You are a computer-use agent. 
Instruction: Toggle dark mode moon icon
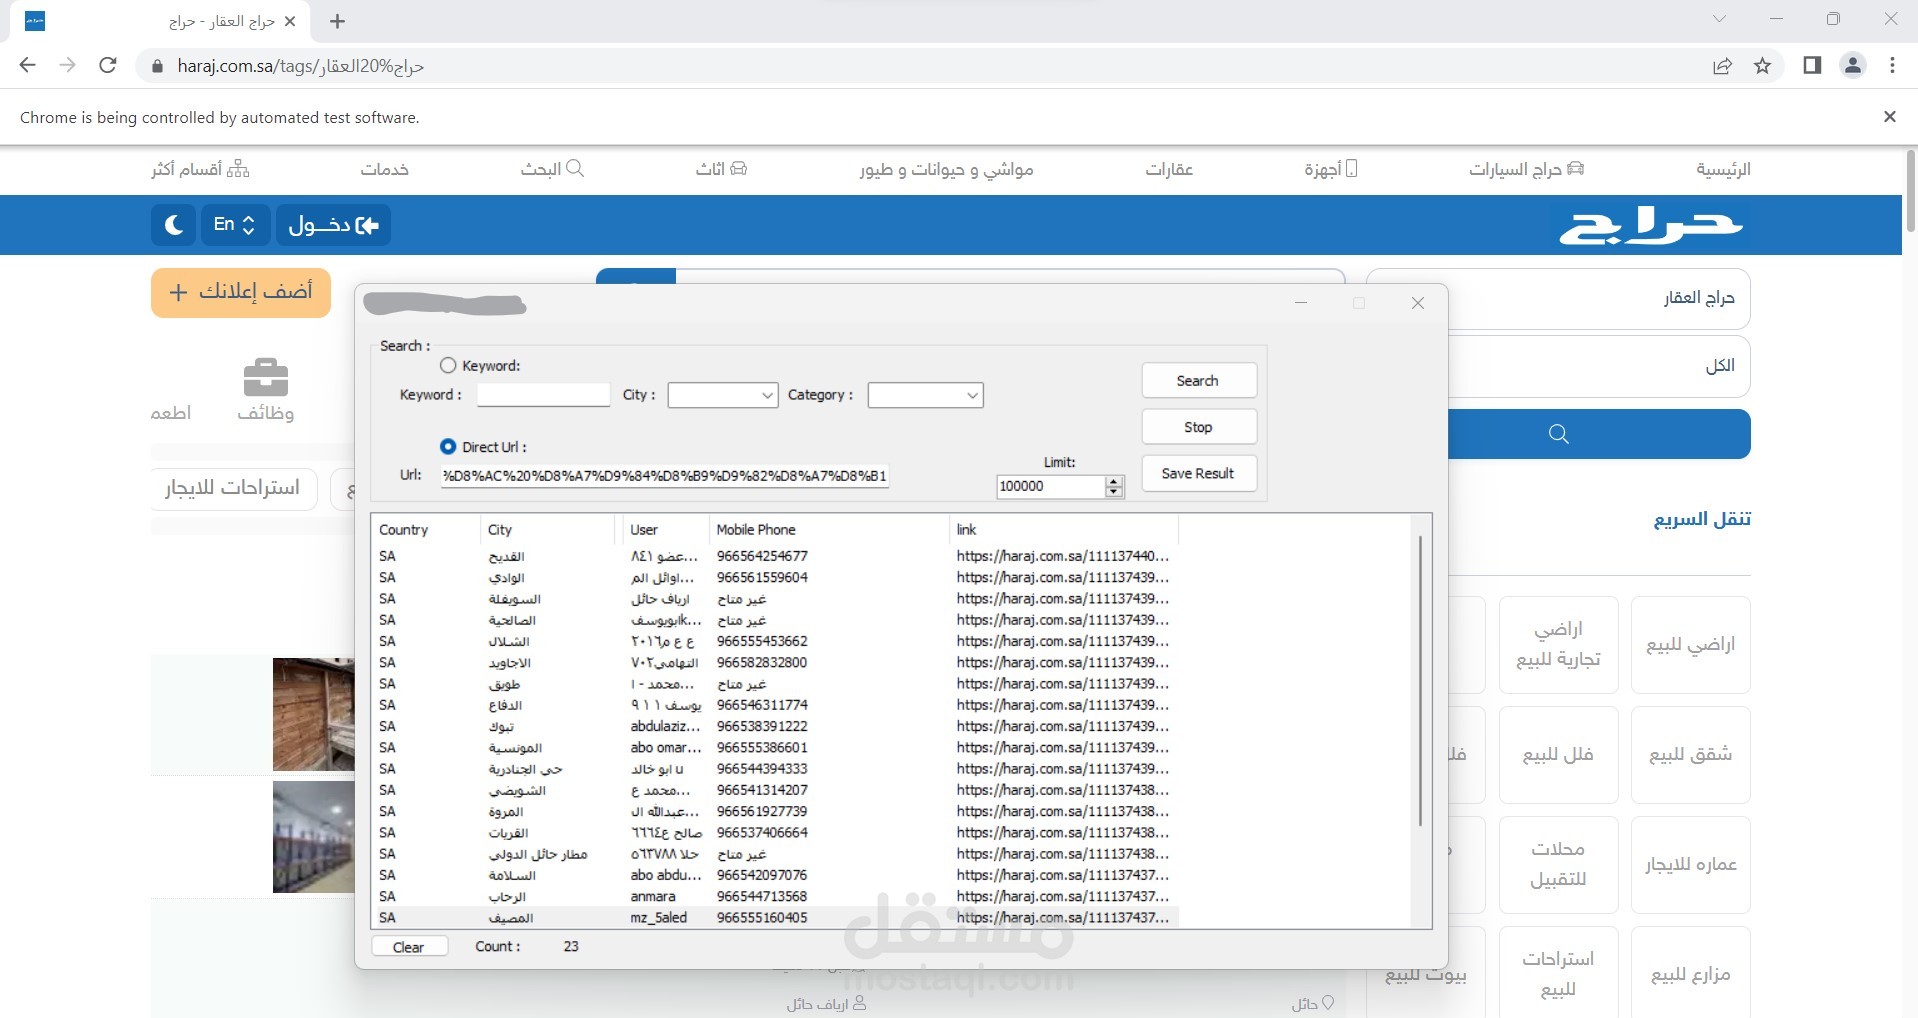(x=174, y=225)
